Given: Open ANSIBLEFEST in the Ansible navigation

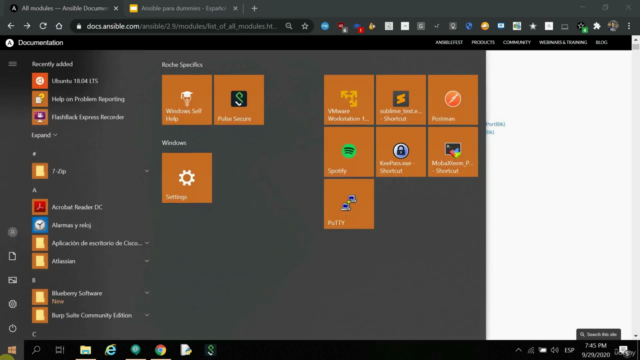Looking at the screenshot, I should (449, 42).
